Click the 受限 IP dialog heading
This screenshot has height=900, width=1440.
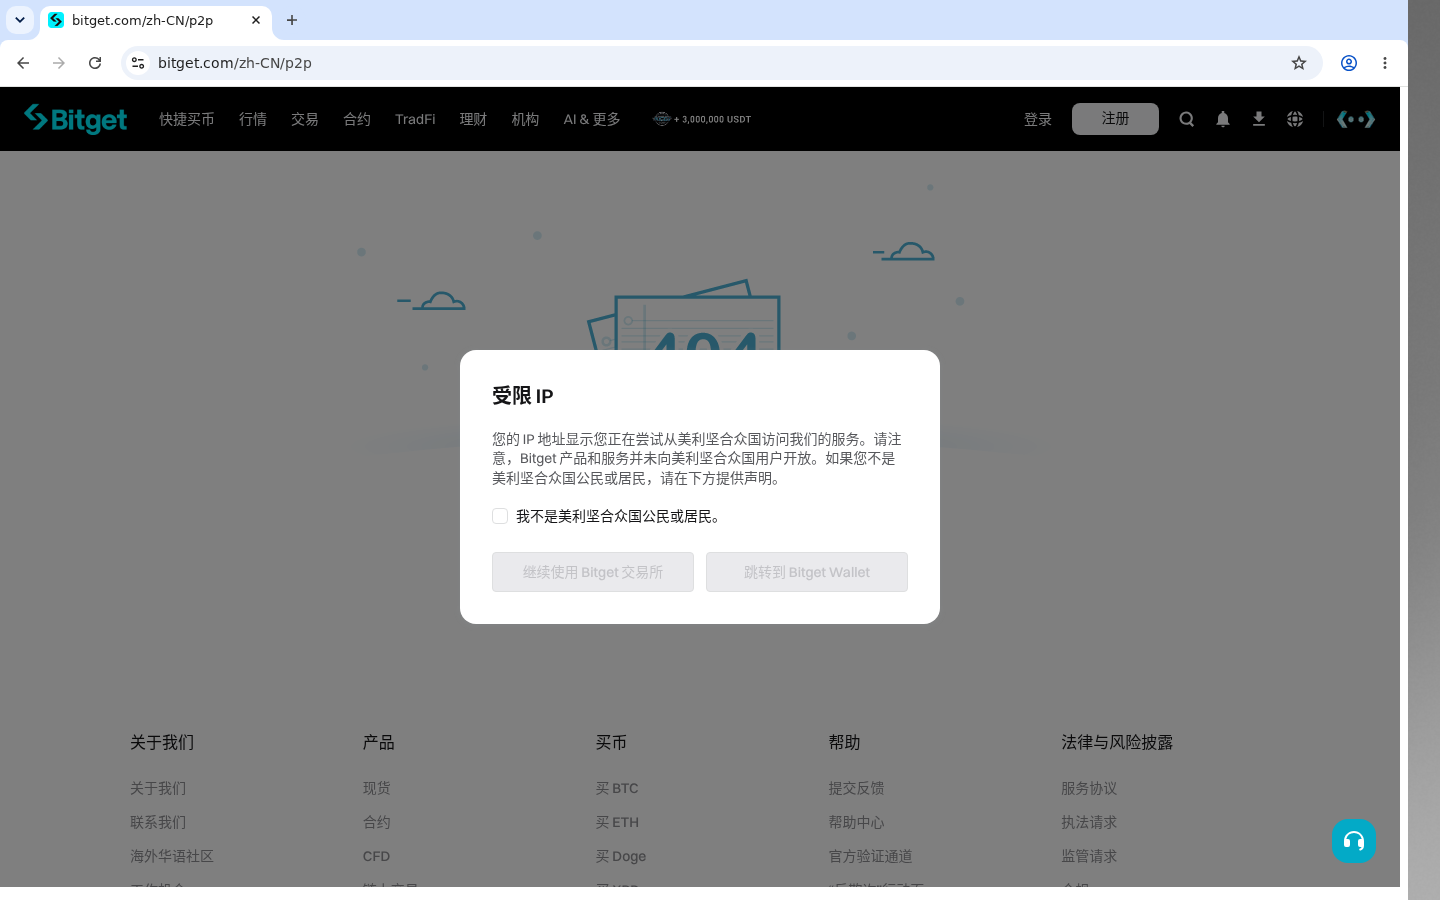click(x=523, y=396)
